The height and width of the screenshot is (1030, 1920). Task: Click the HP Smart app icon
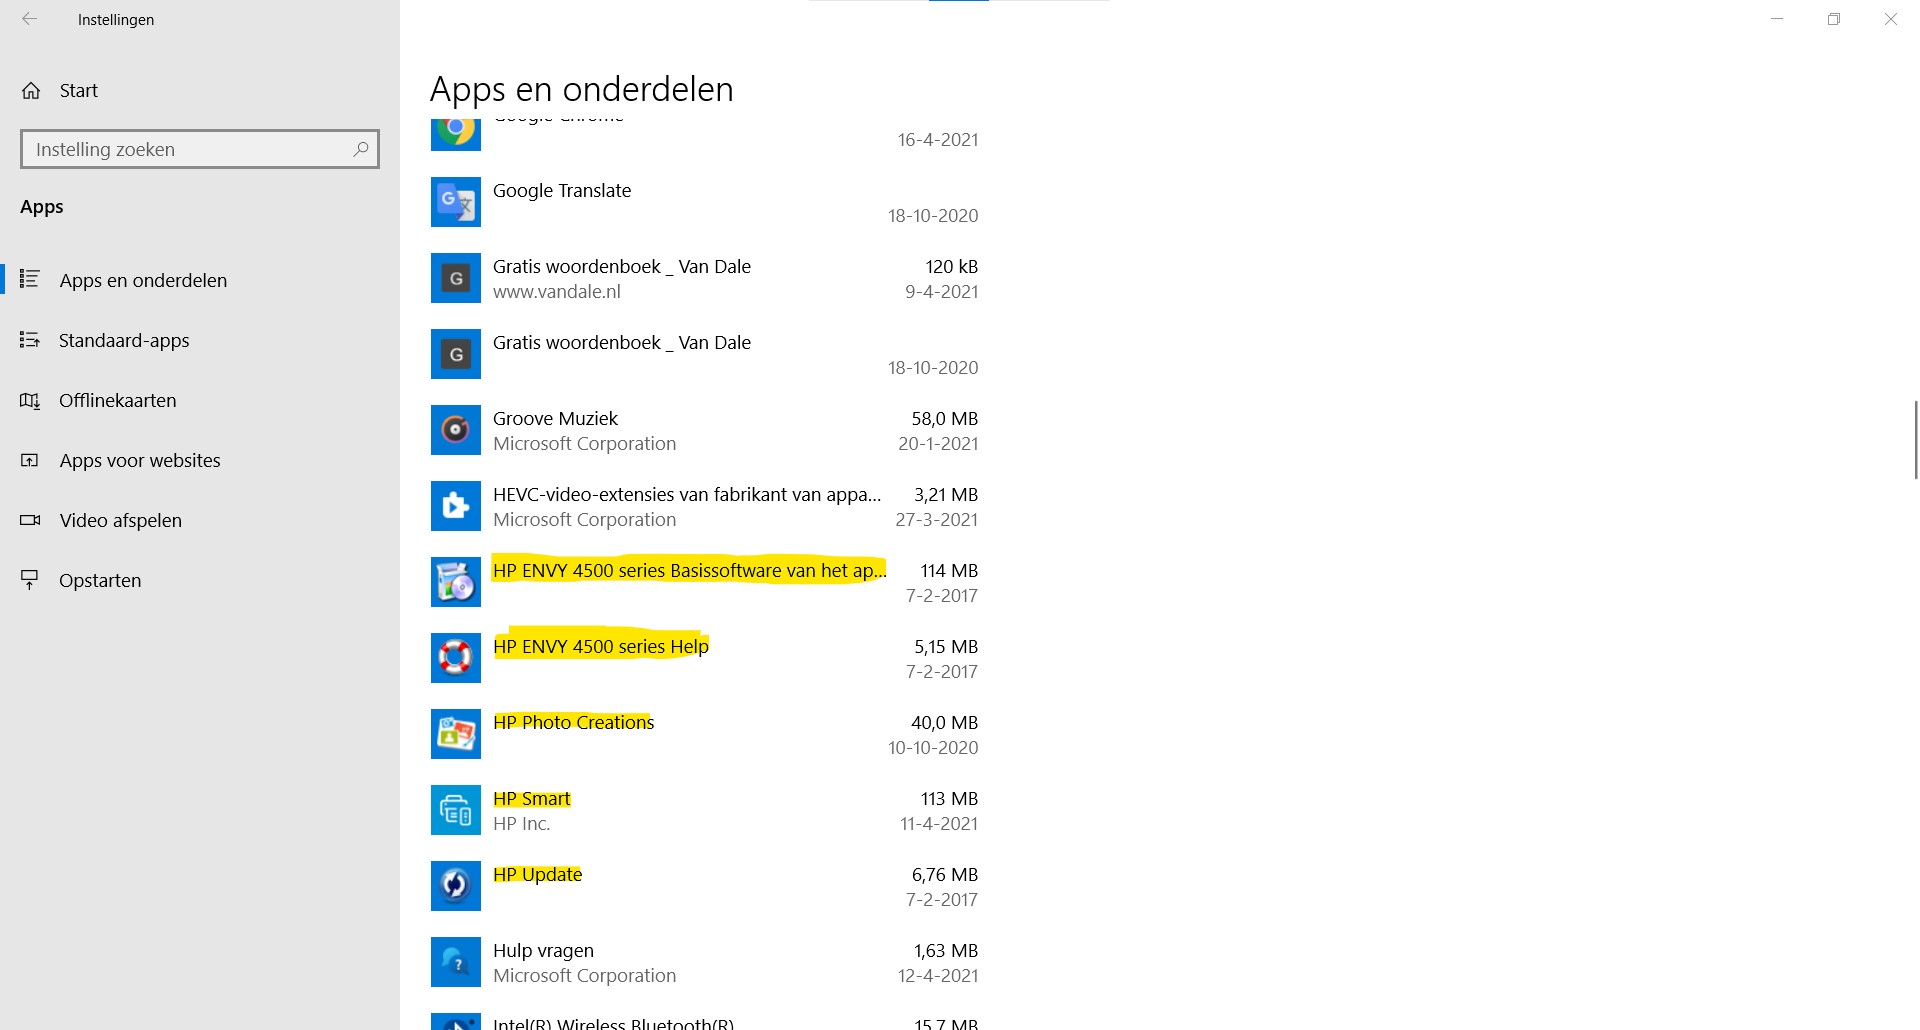[x=456, y=810]
